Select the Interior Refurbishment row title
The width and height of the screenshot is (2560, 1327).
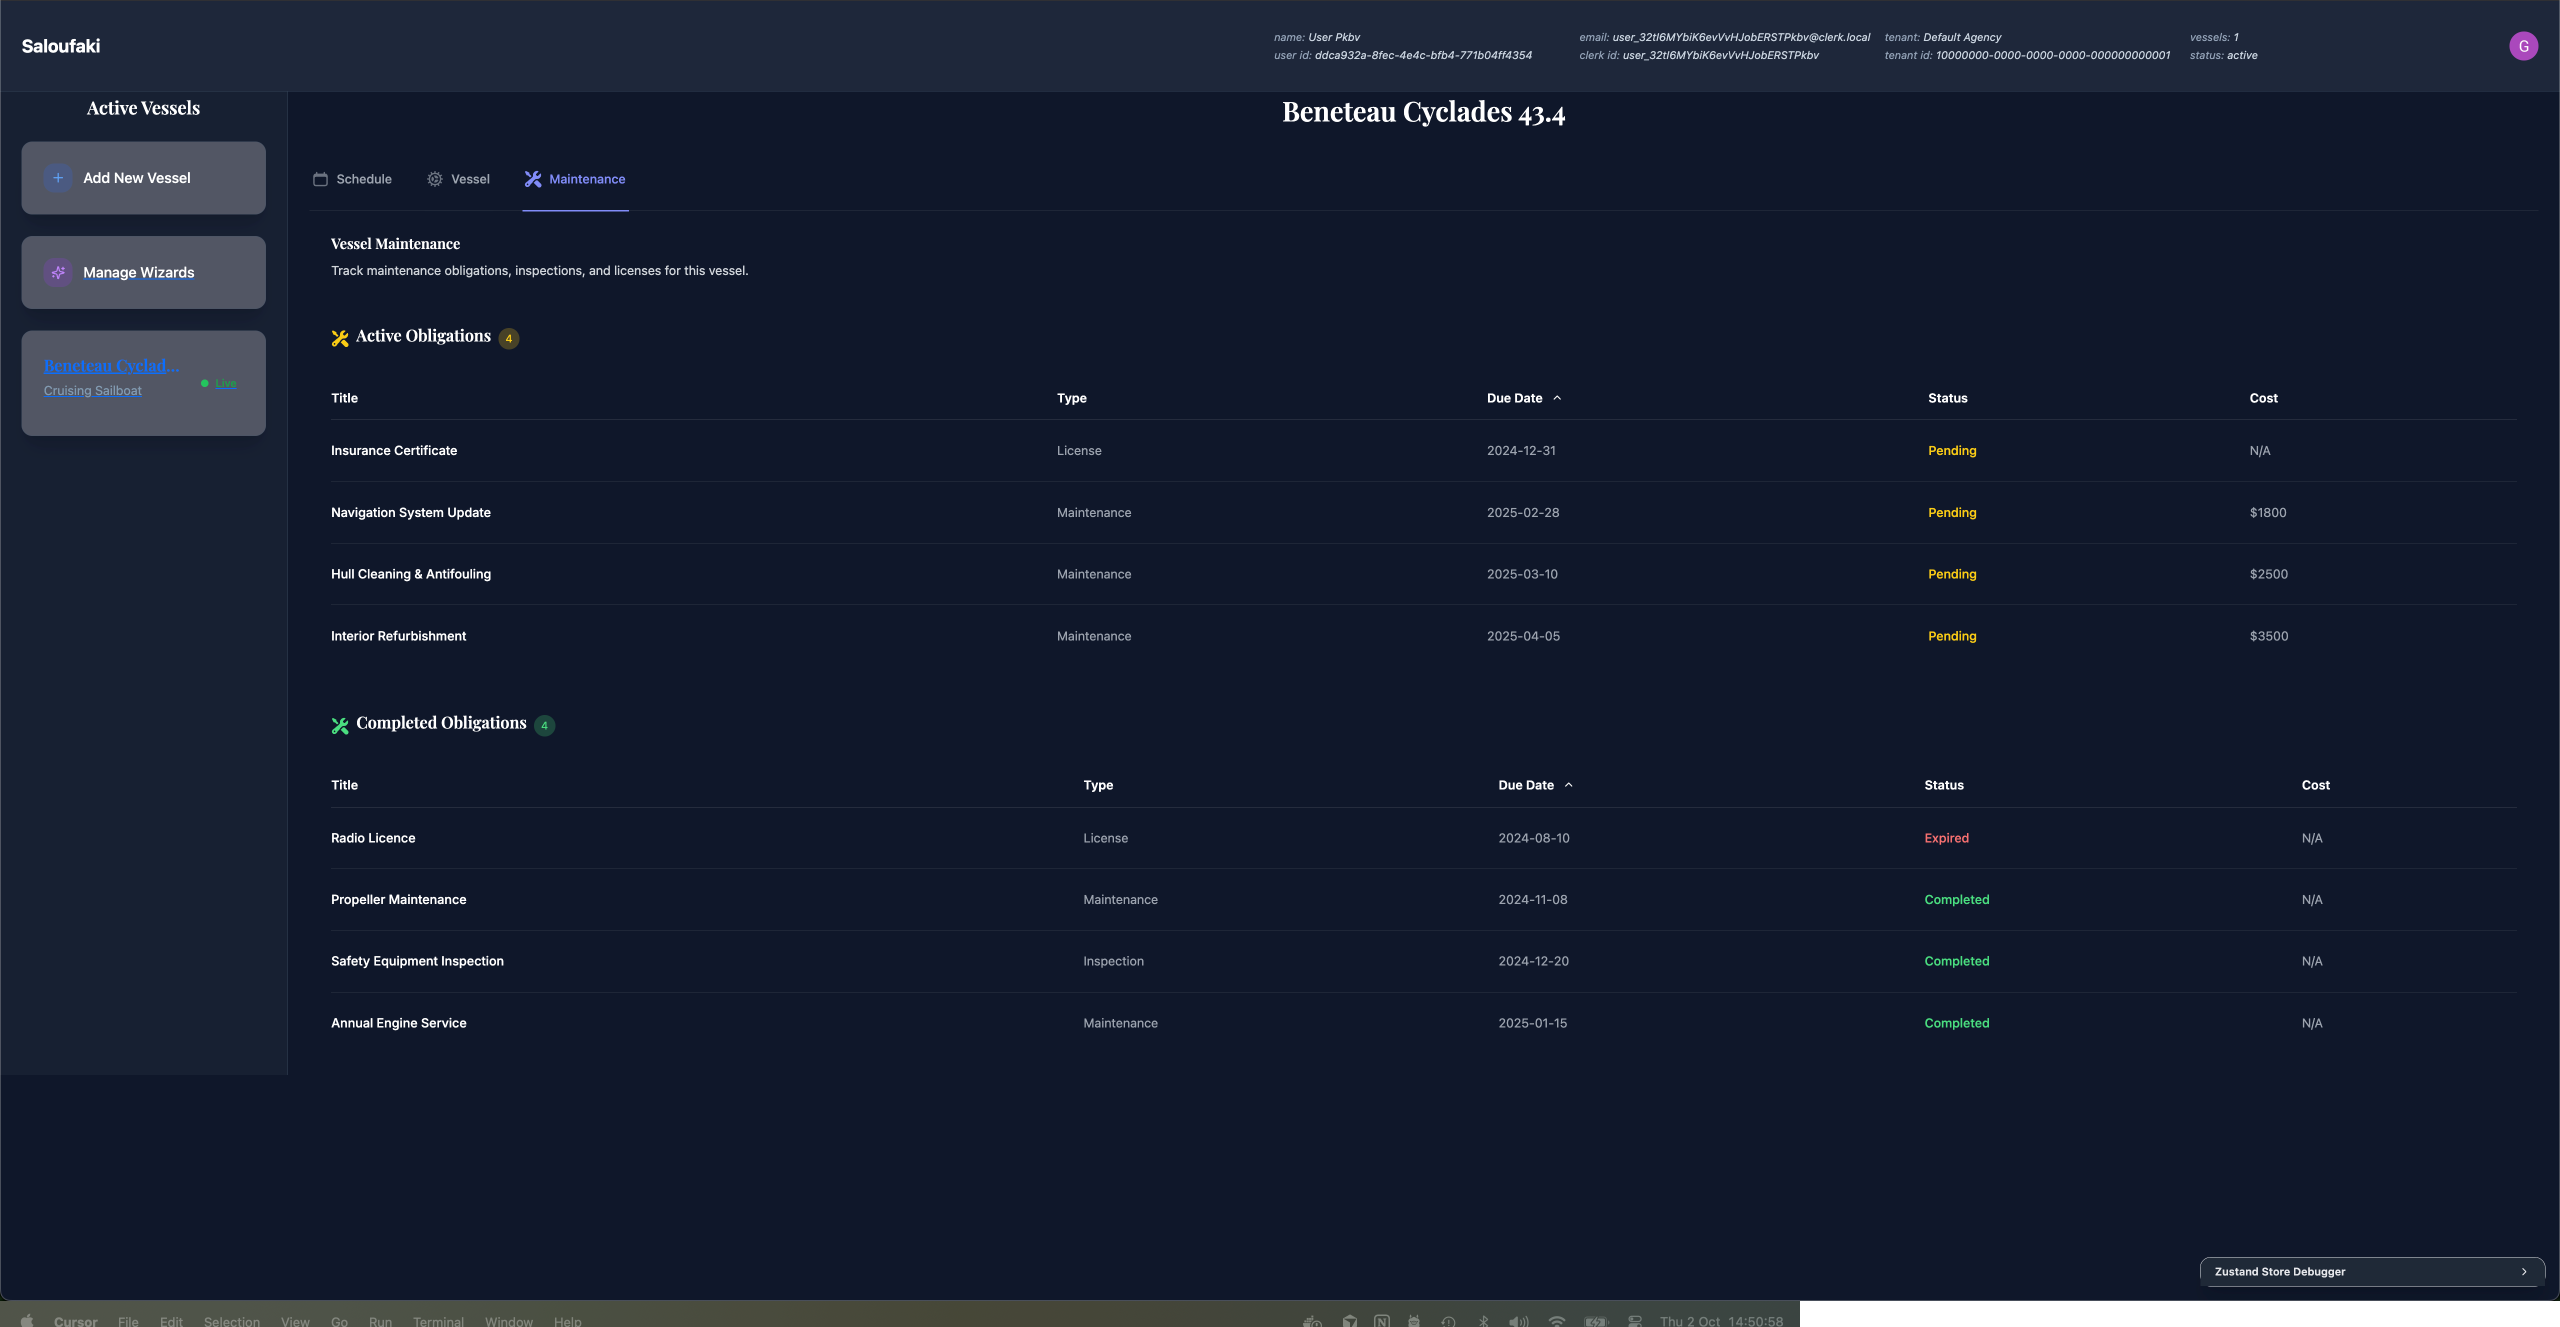tap(398, 636)
